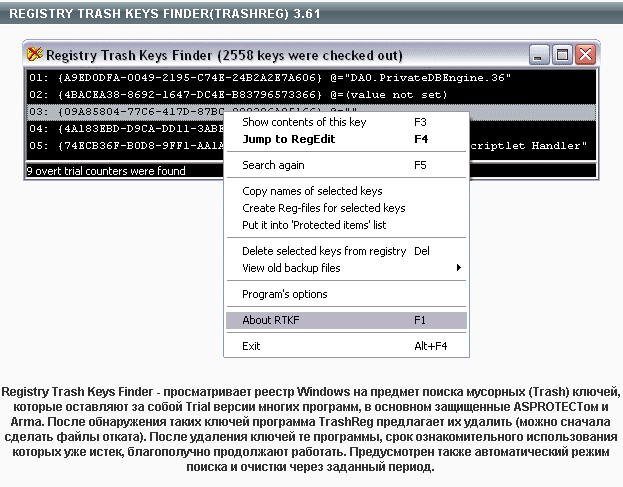Screen dimensions: 623x487
Task: Select key row 02 with value not set
Action: click(312, 95)
